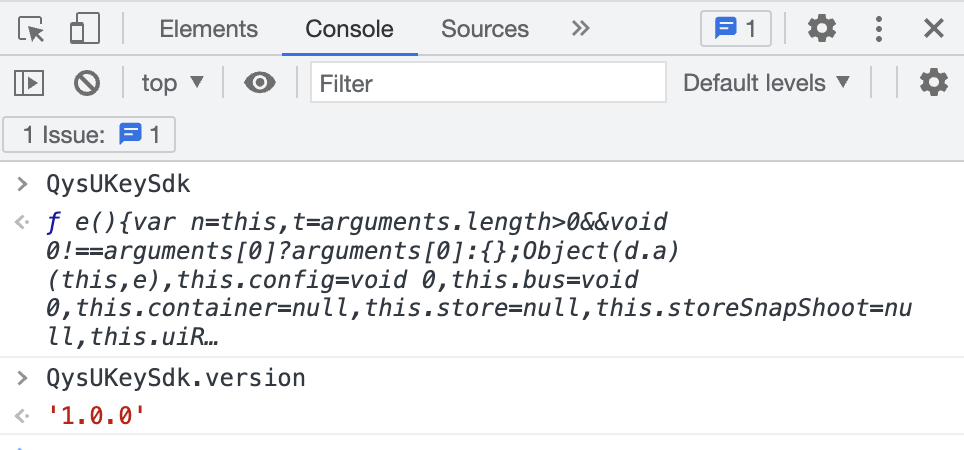Close the DevTools panel
964x450 pixels.
934,28
